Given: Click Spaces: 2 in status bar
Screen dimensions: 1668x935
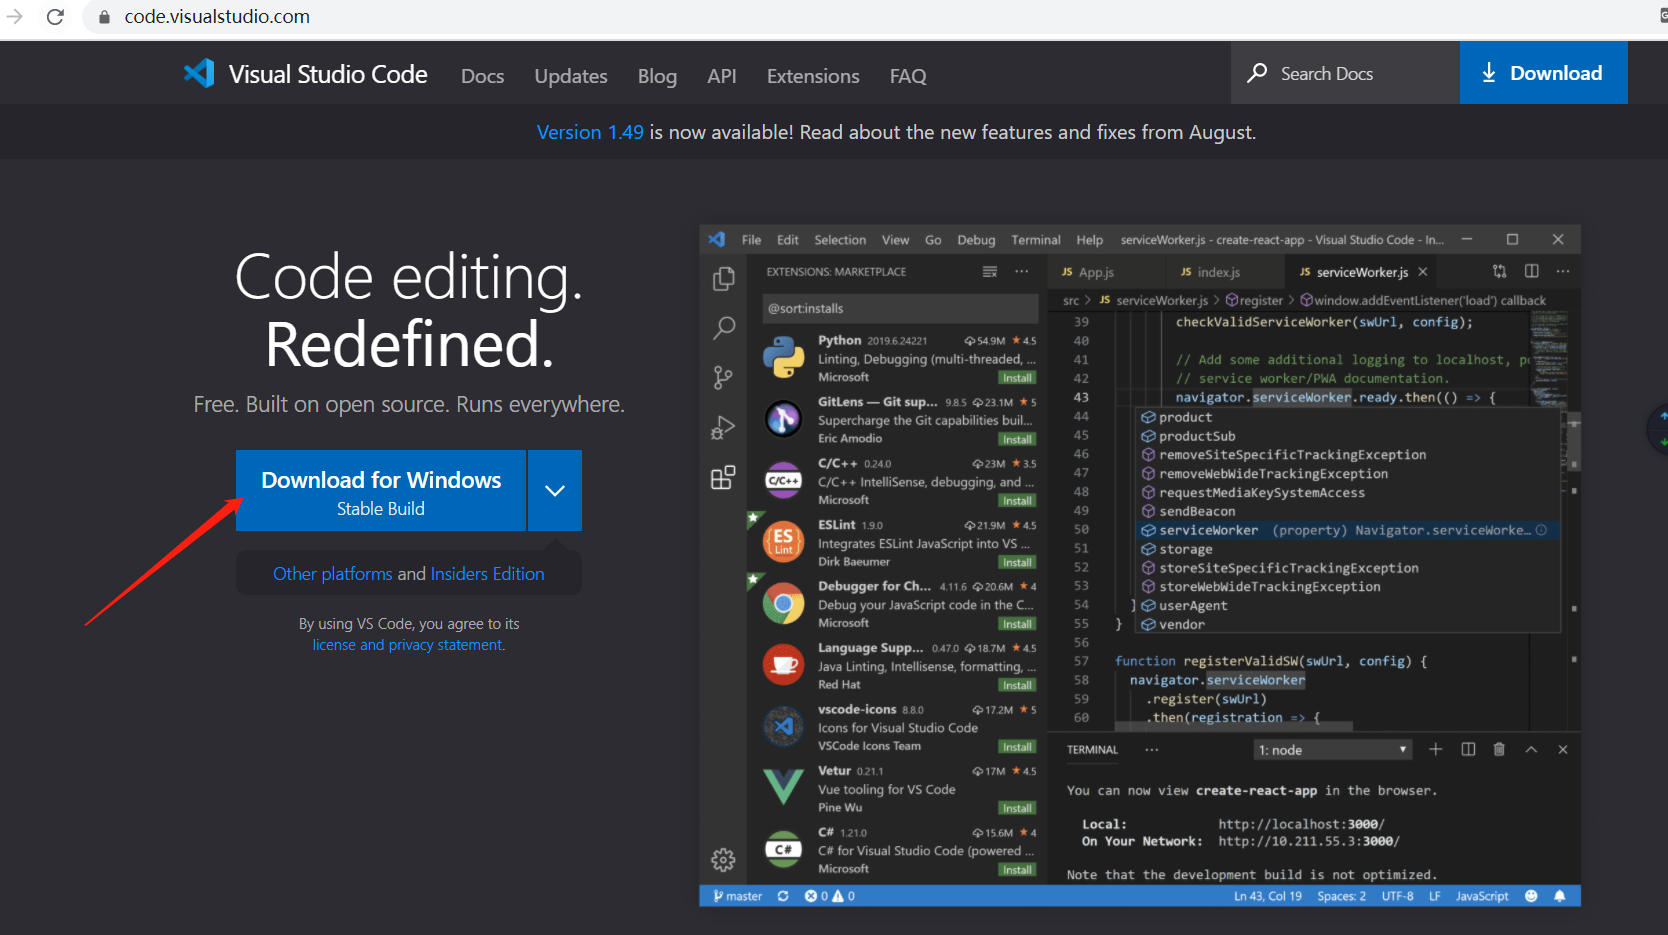Looking at the screenshot, I should pyautogui.click(x=1341, y=896).
